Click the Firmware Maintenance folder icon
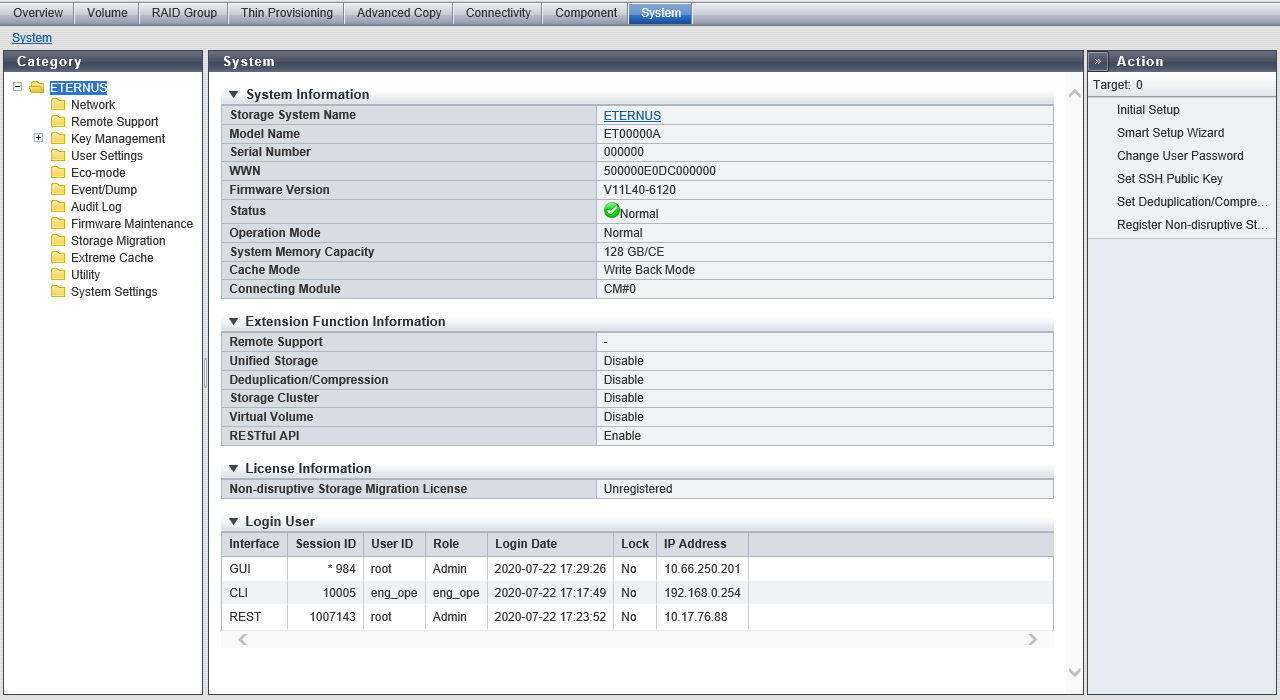The height and width of the screenshot is (700, 1280). (x=58, y=224)
